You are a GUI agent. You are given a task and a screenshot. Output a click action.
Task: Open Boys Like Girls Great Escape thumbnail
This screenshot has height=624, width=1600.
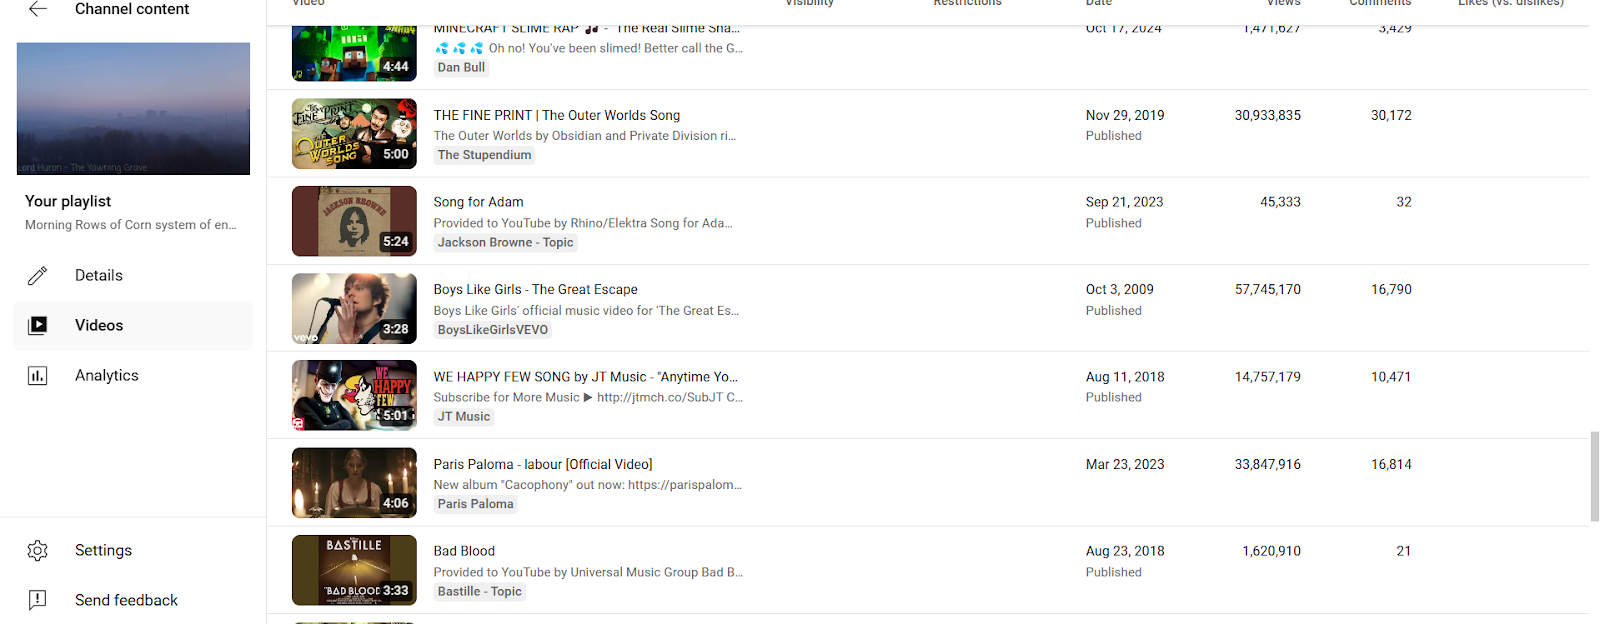(354, 309)
